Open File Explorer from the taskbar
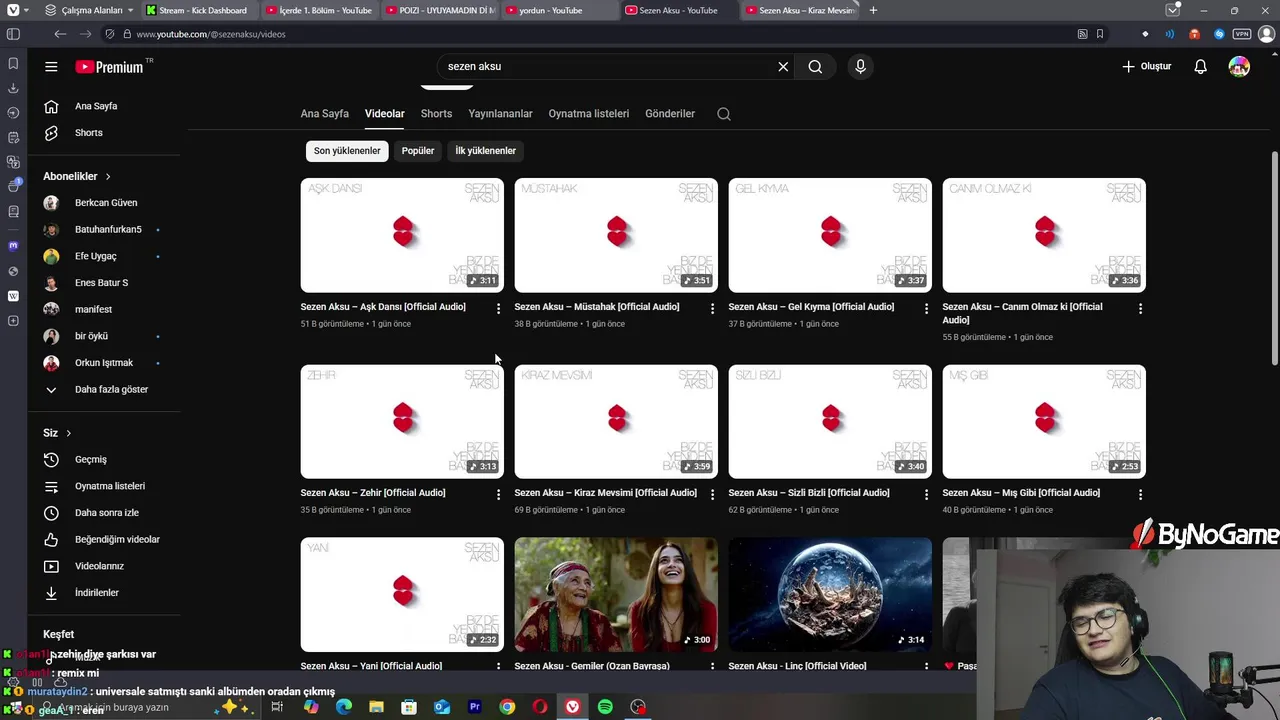 click(376, 707)
